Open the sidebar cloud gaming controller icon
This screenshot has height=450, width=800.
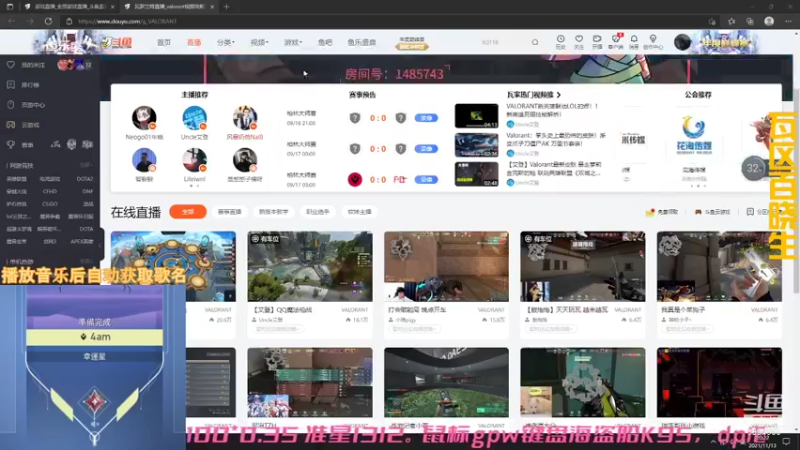11,124
